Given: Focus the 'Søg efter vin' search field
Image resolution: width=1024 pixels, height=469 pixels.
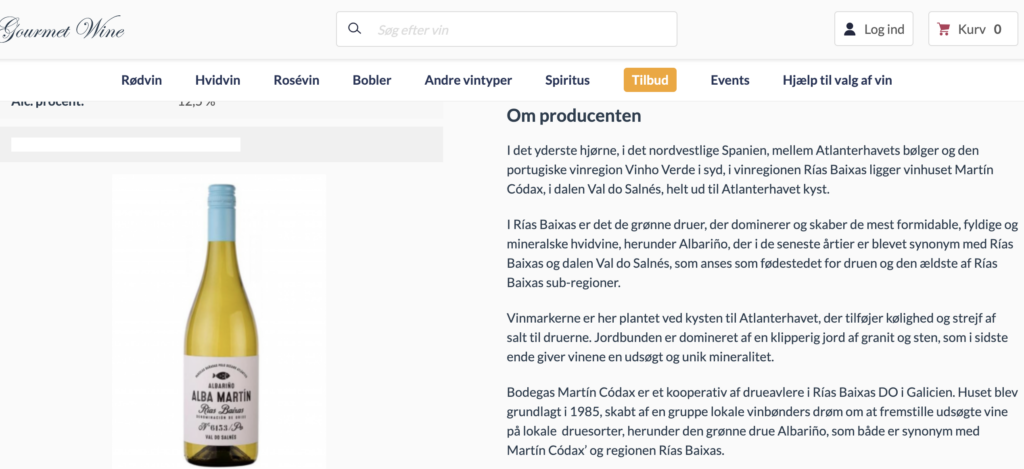Looking at the screenshot, I should [507, 29].
